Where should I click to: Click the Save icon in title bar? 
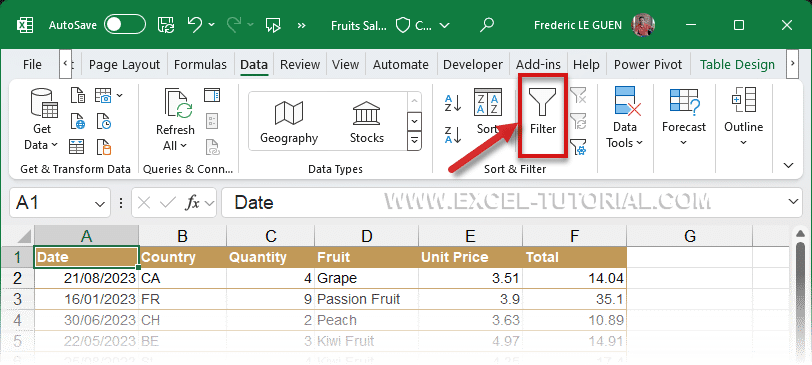tap(166, 24)
